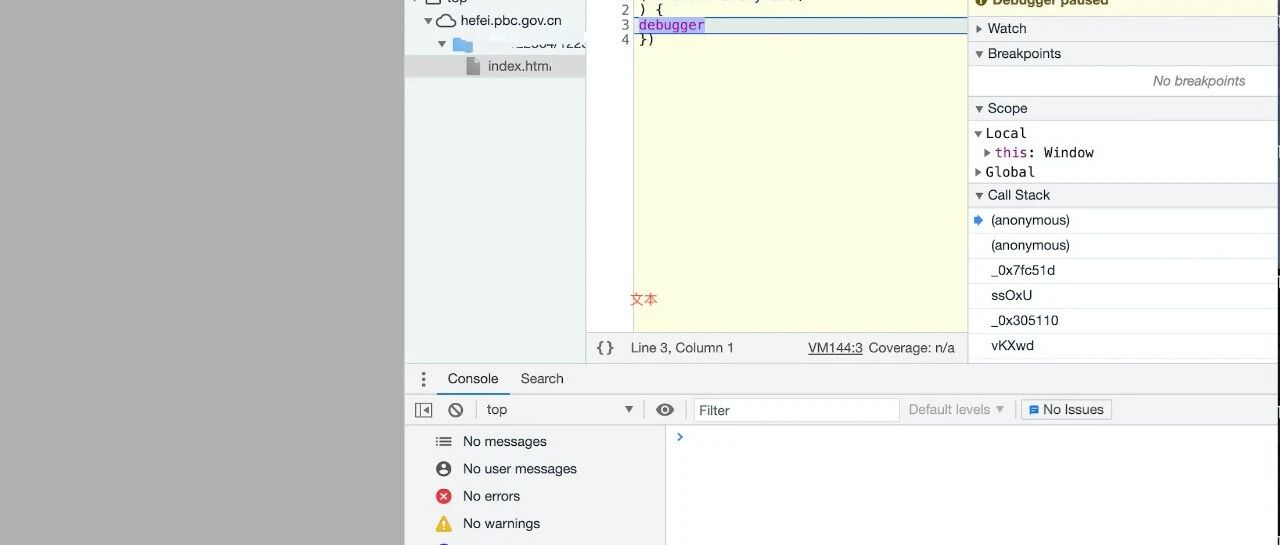Click the No Issues button

tap(1066, 410)
